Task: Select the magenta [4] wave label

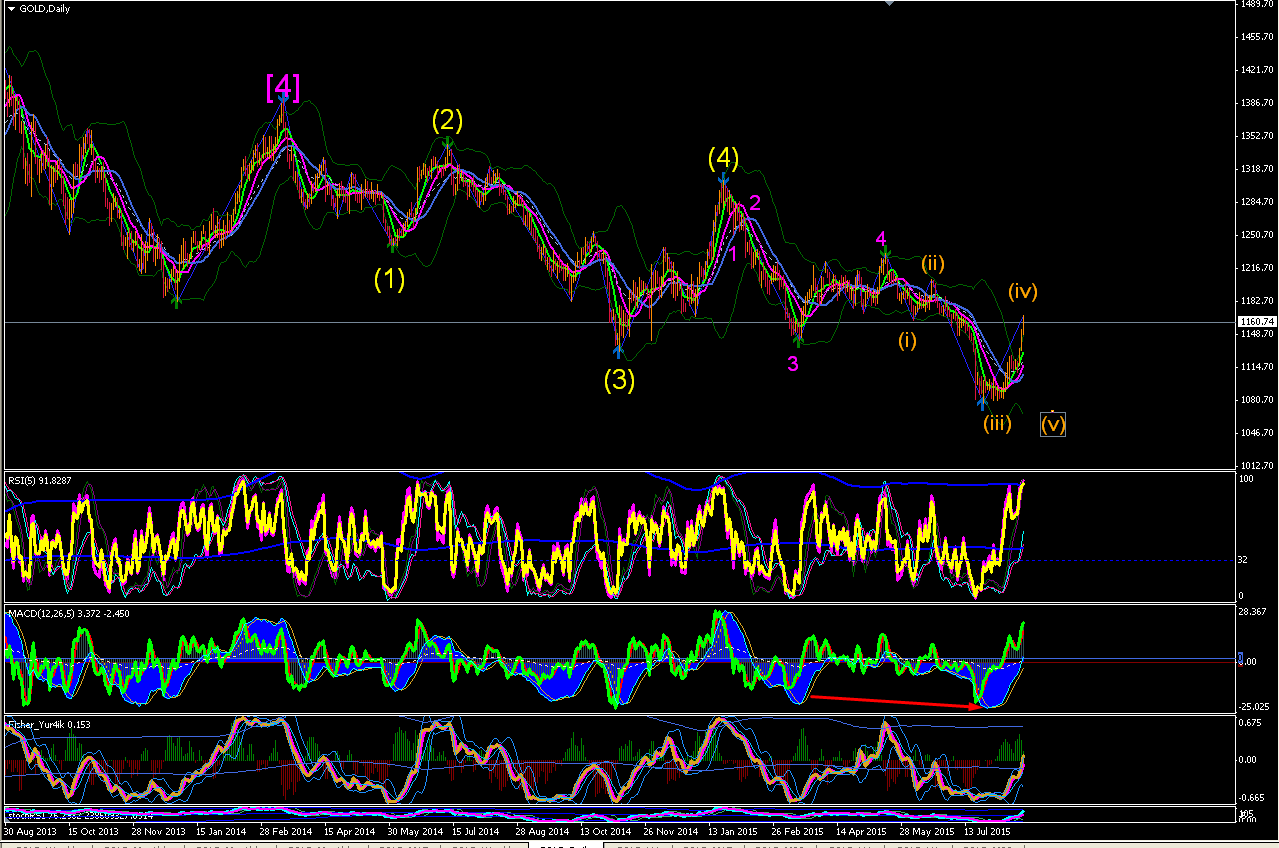Action: click(283, 86)
